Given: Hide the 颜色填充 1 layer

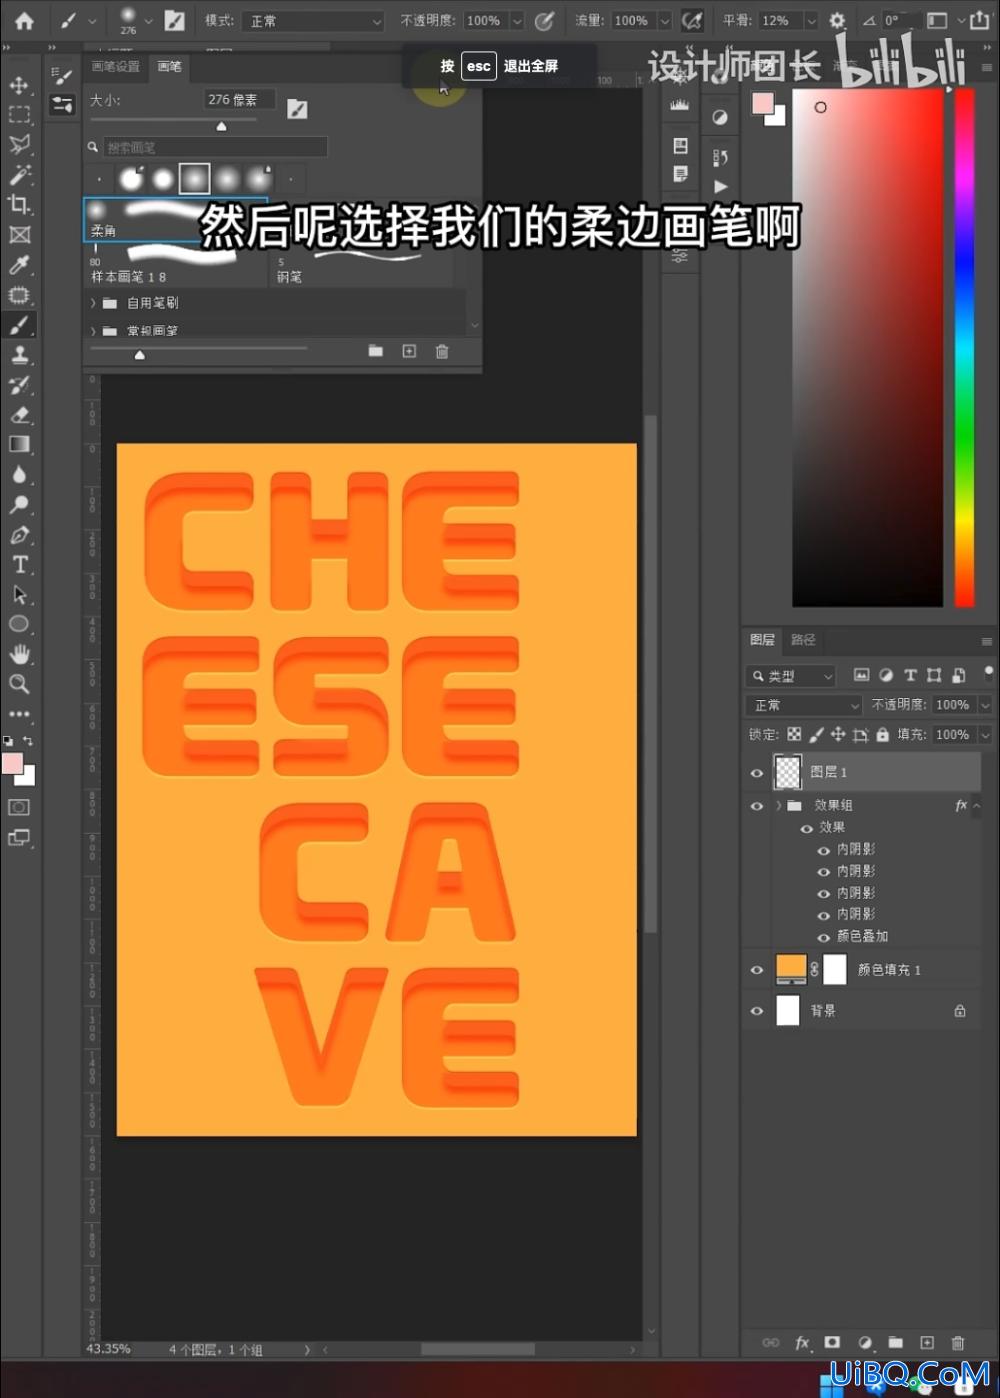Looking at the screenshot, I should pyautogui.click(x=757, y=970).
